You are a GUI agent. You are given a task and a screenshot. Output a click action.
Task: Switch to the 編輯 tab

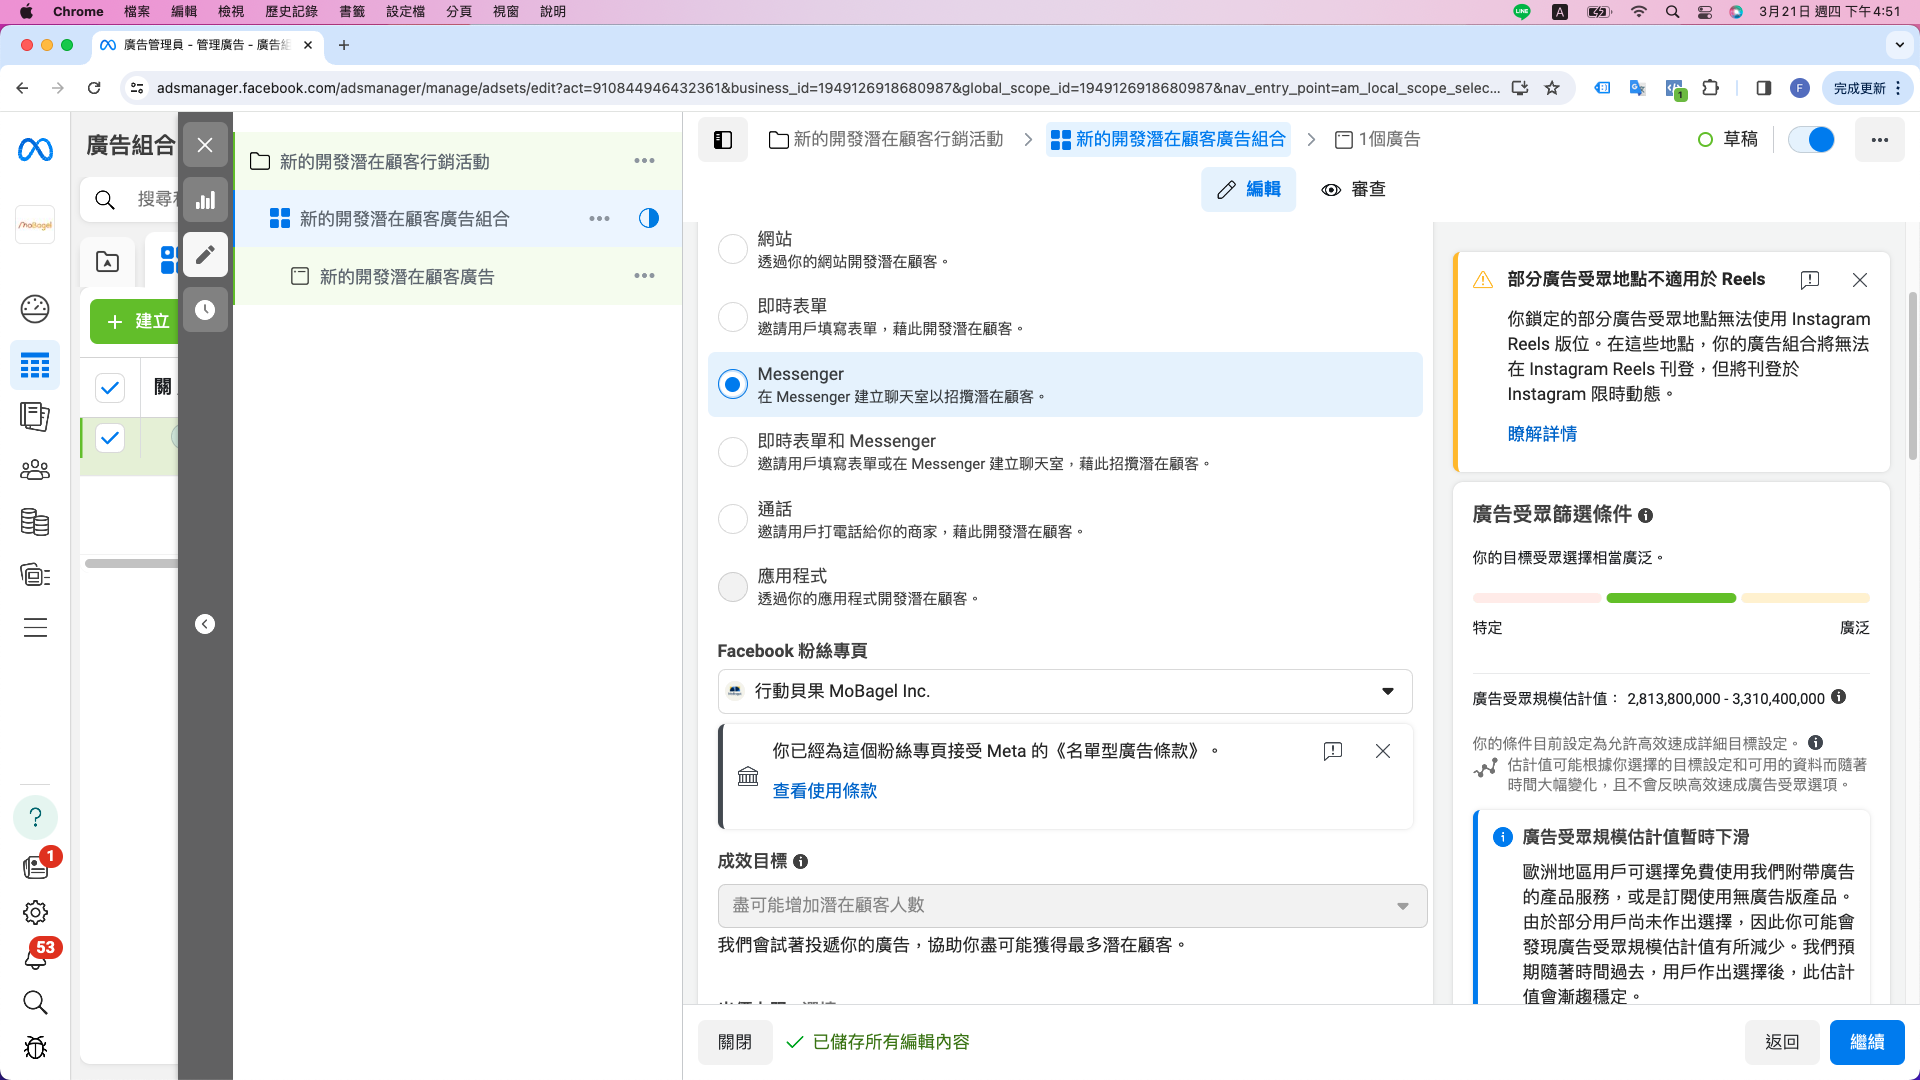click(1248, 190)
